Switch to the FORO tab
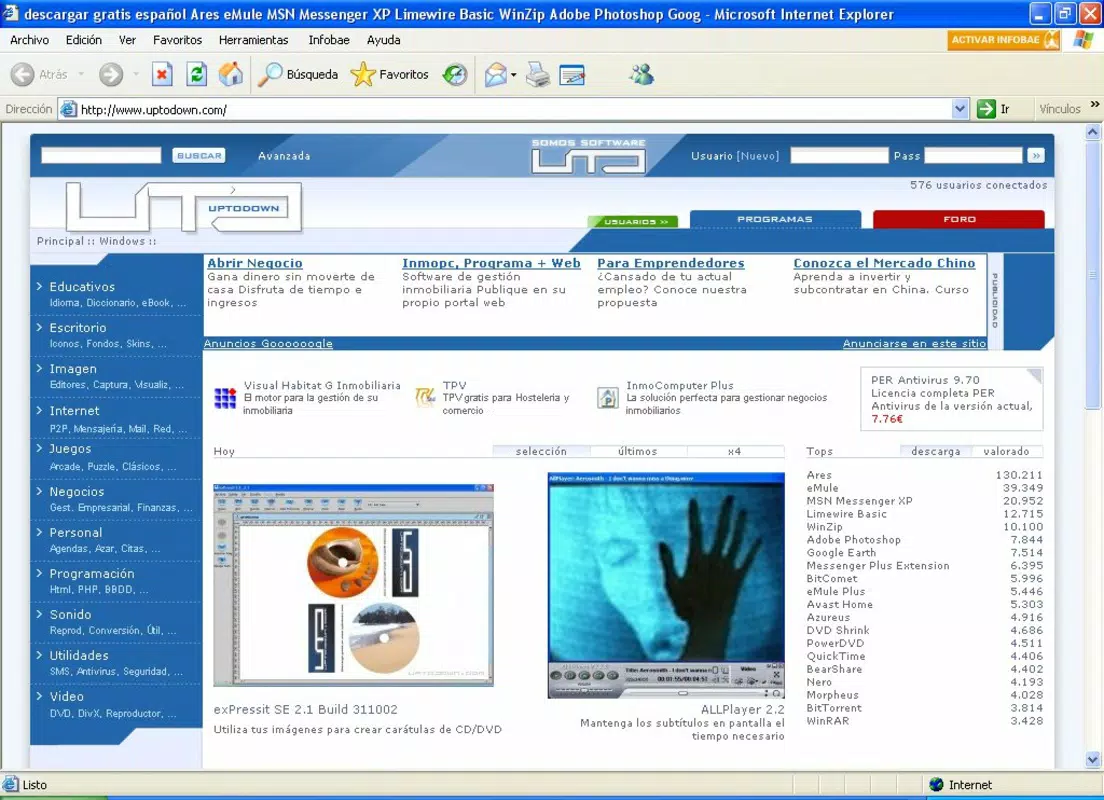 959,220
